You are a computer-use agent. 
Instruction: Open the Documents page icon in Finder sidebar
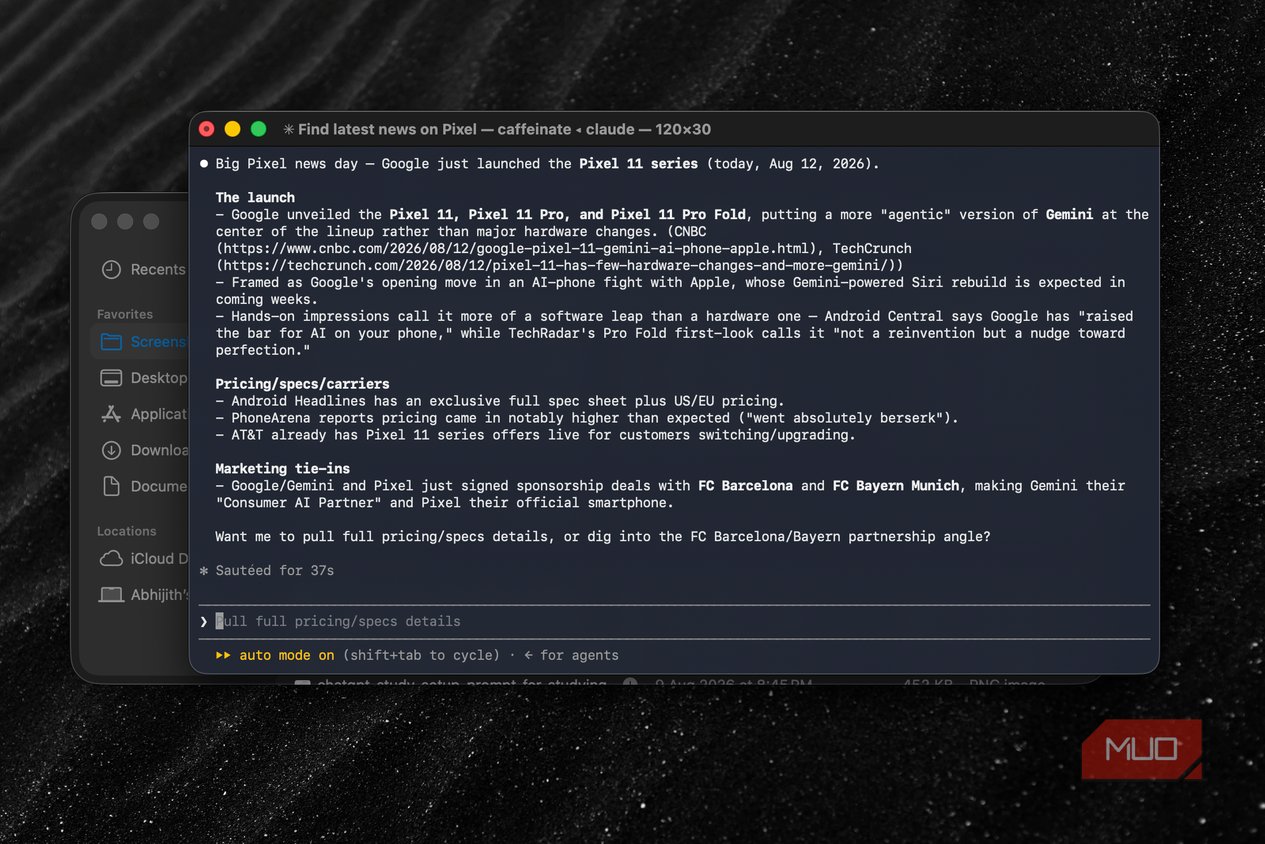click(x=111, y=486)
